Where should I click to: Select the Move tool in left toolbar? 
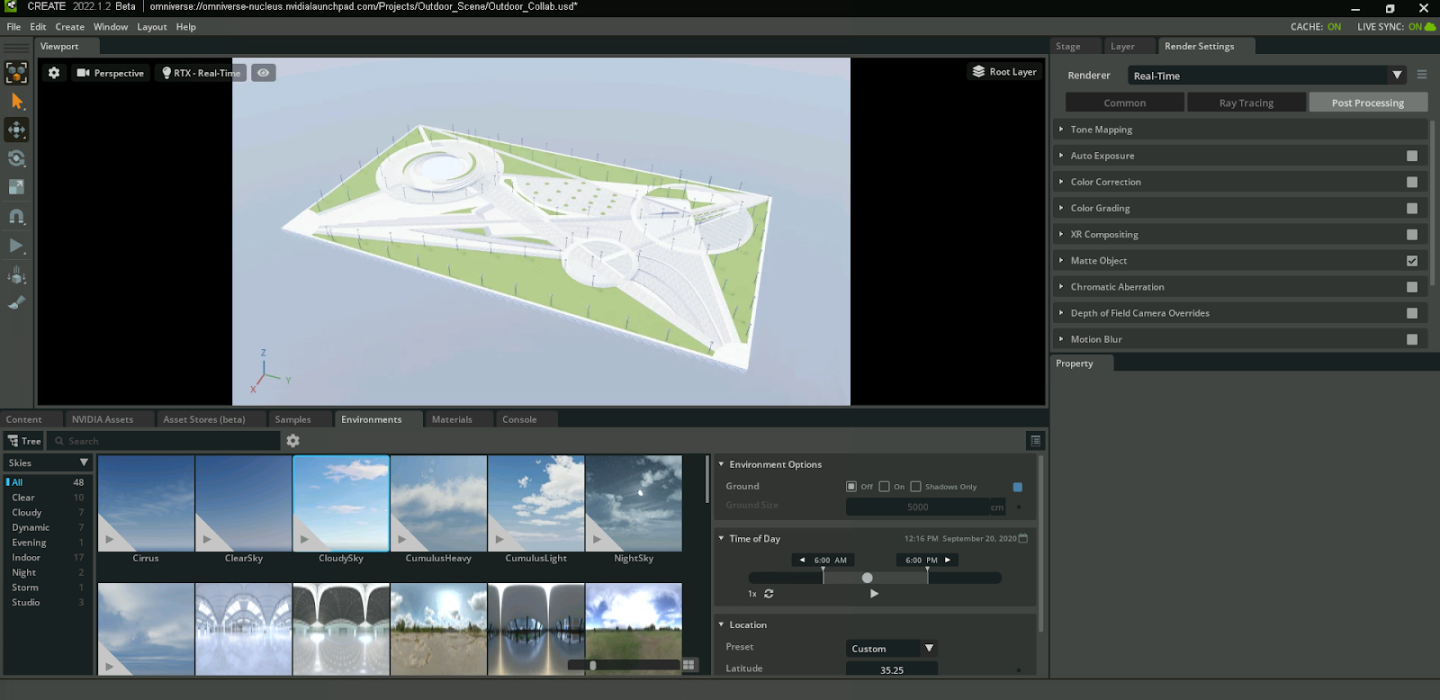(x=16, y=130)
